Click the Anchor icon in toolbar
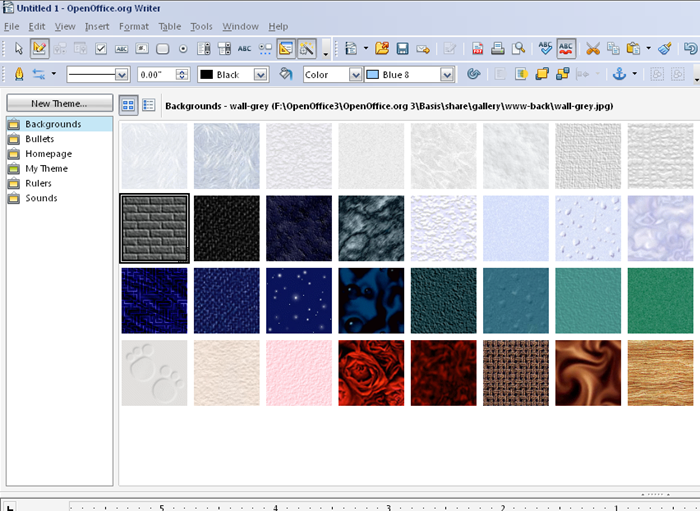The image size is (700, 511). (x=618, y=74)
